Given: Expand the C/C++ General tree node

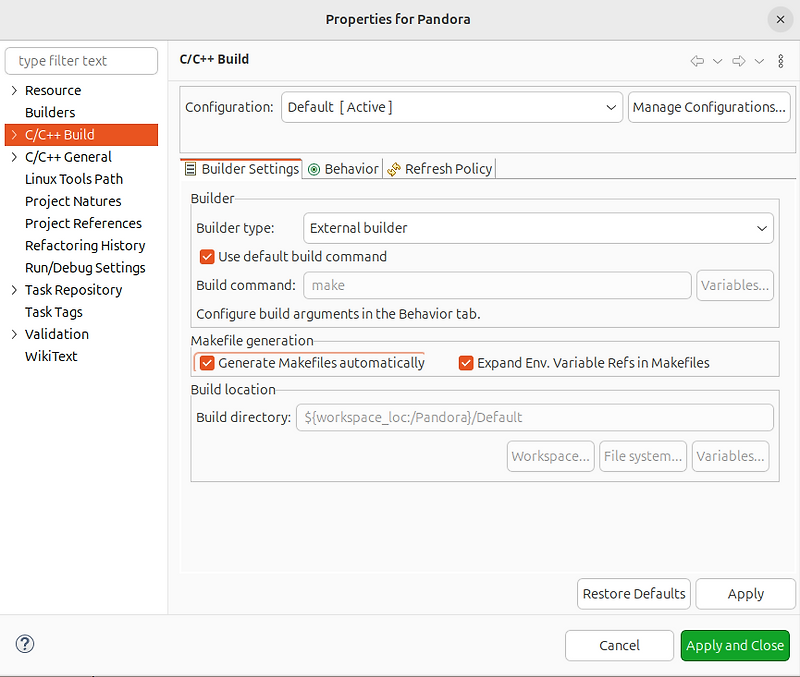Looking at the screenshot, I should coord(14,157).
